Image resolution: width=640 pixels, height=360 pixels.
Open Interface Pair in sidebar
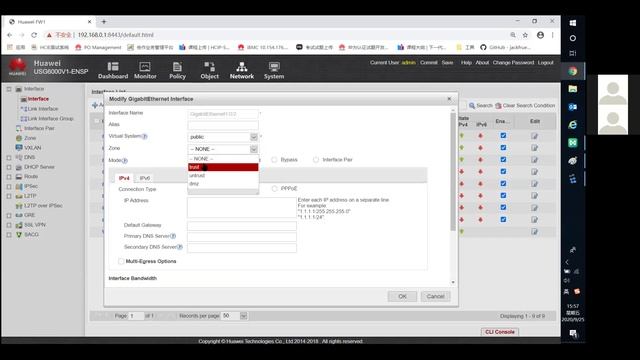point(39,128)
